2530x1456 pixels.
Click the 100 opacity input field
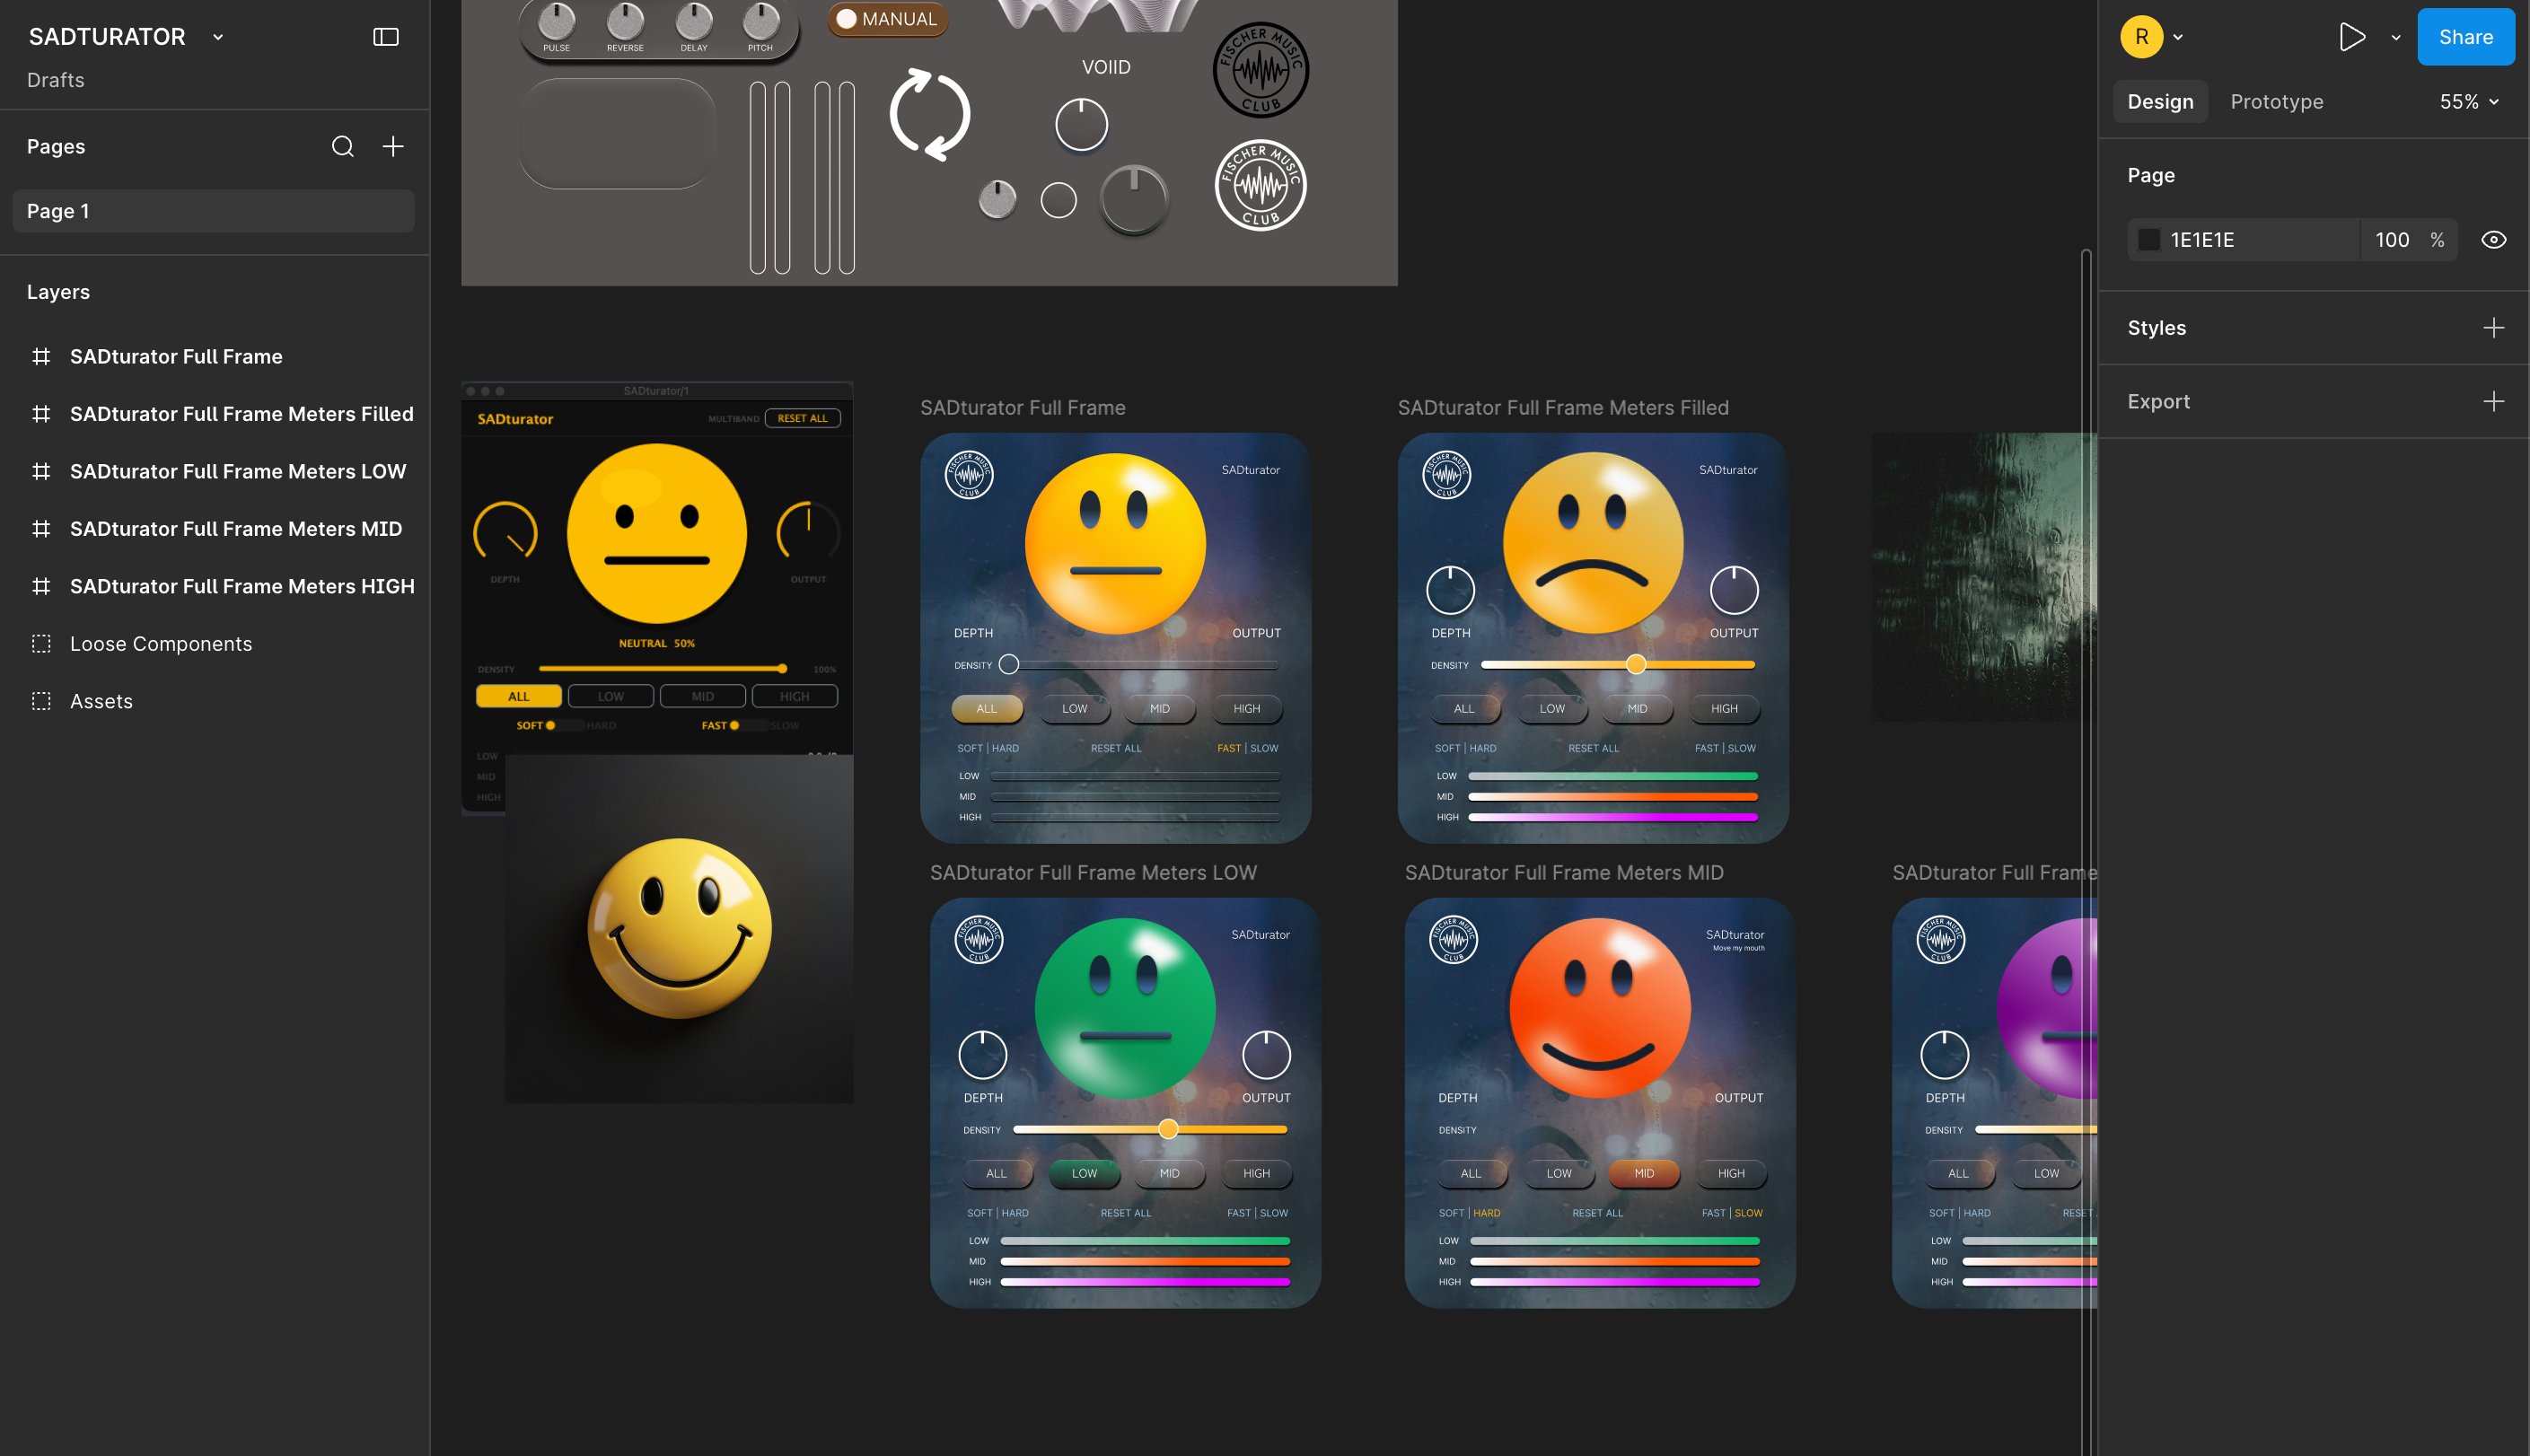tap(2393, 240)
